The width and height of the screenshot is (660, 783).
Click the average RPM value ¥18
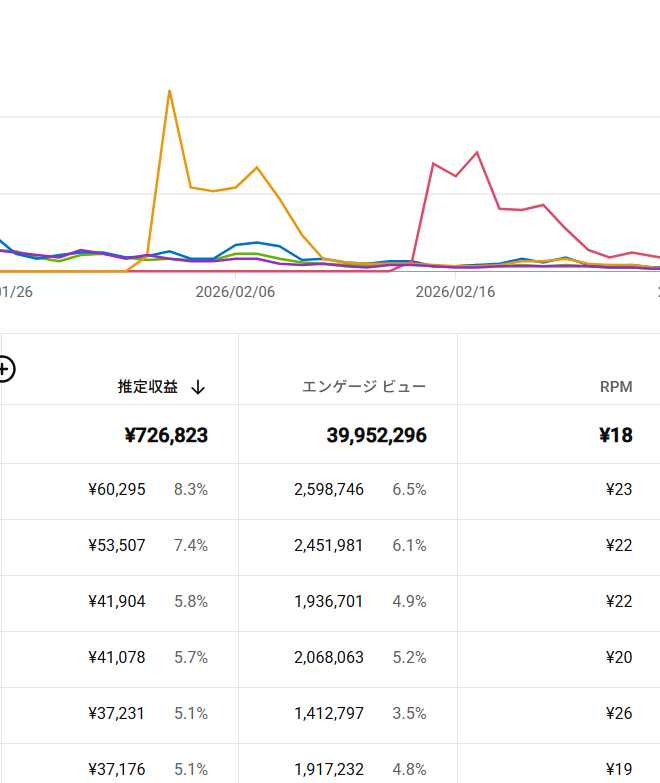(x=615, y=435)
